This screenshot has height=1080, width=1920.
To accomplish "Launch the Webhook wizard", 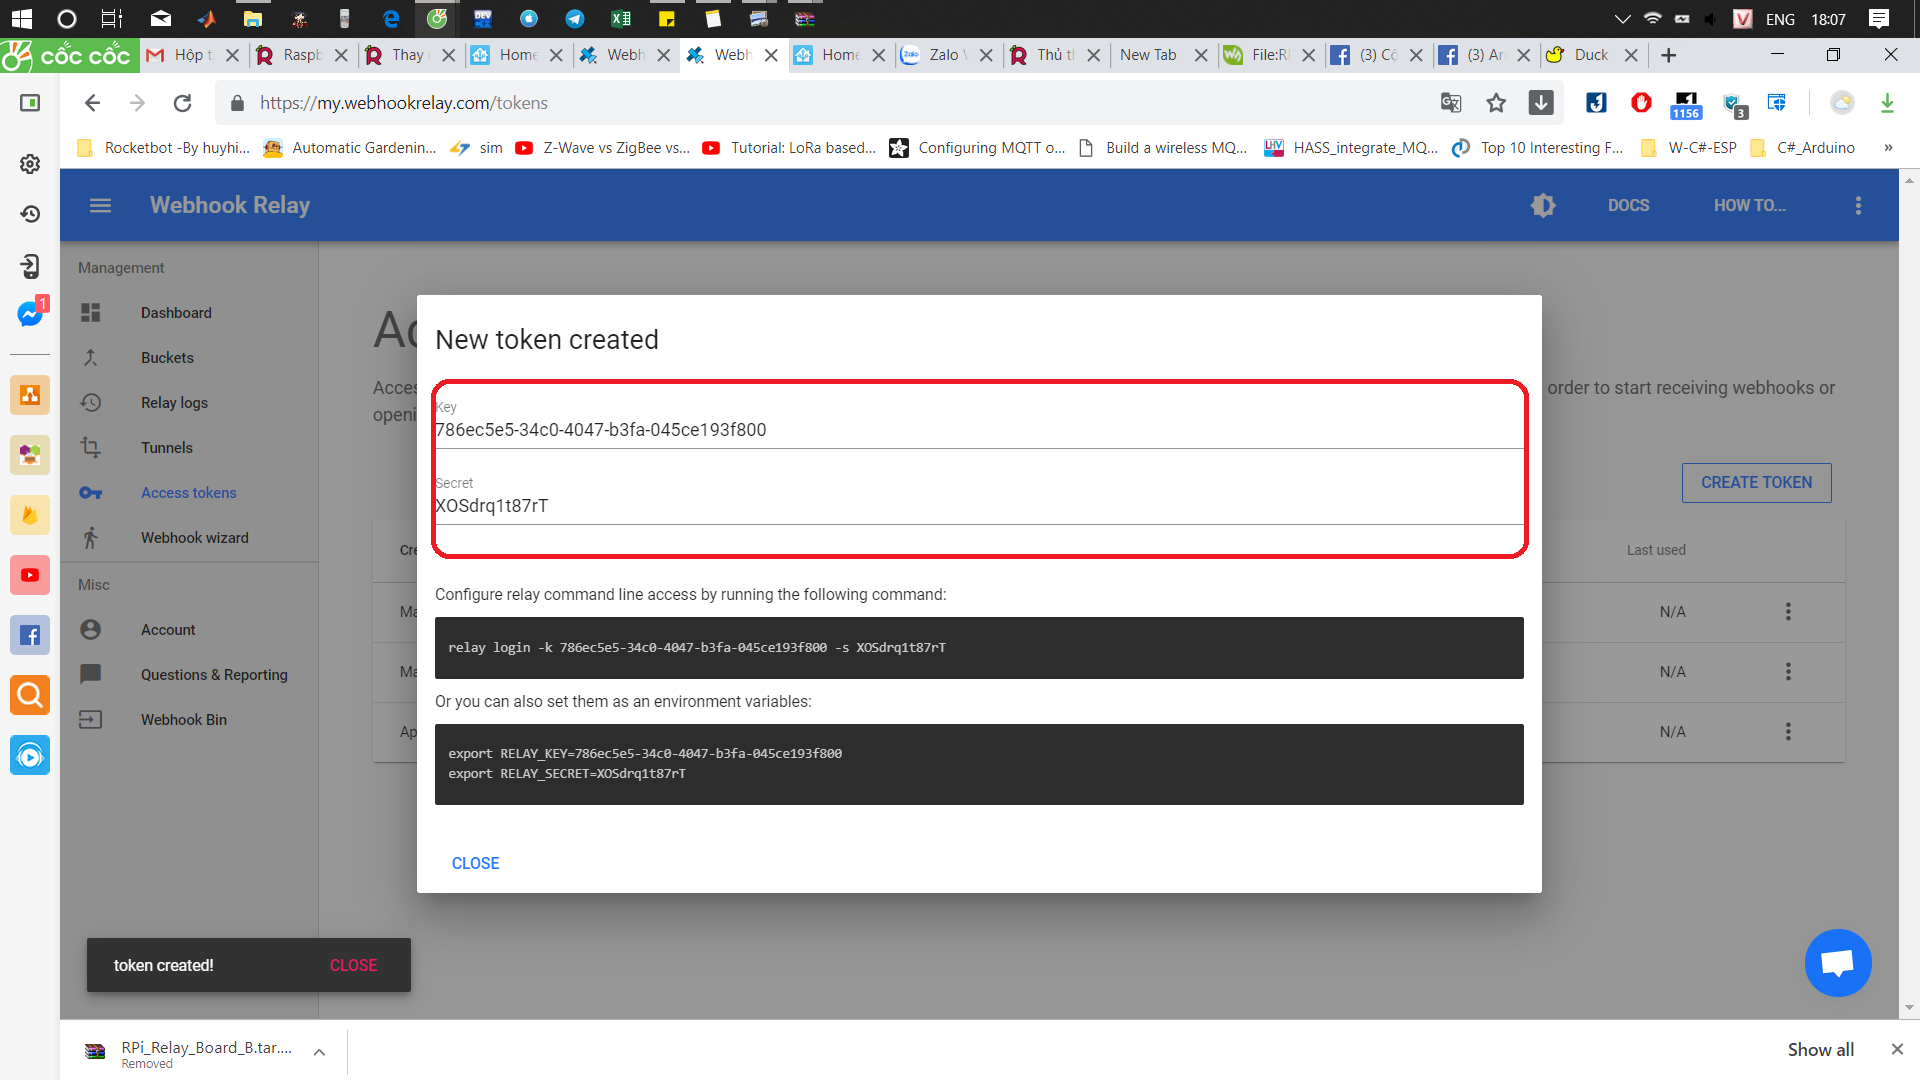I will click(x=195, y=538).
